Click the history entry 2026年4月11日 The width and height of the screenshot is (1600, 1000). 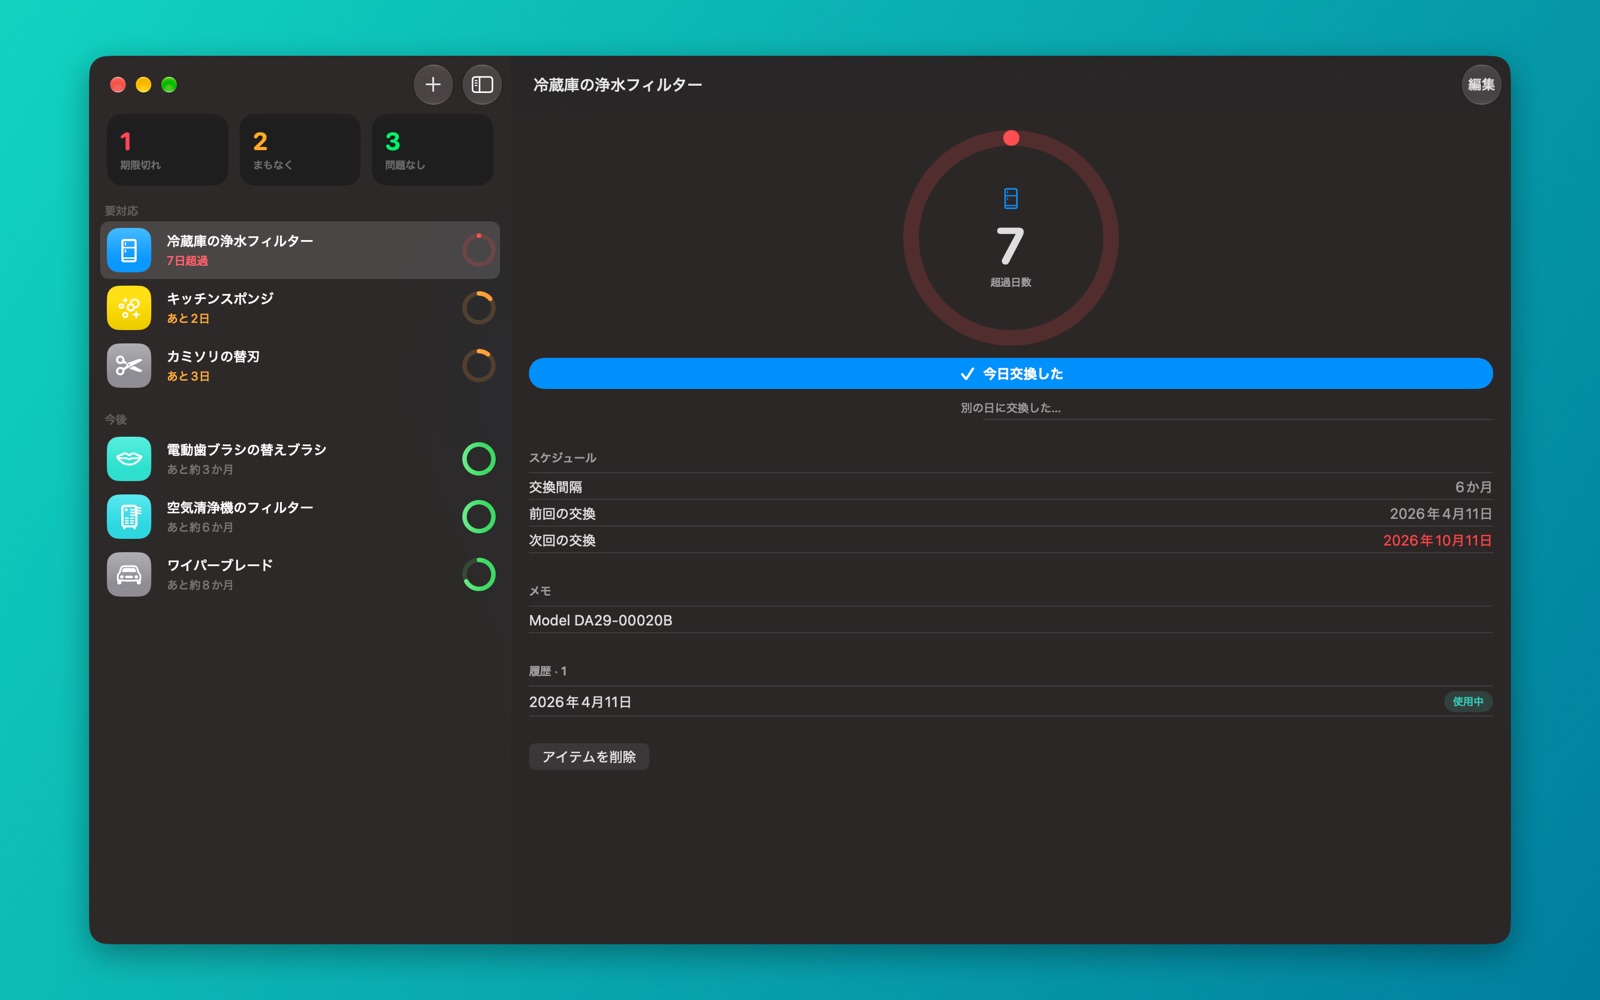580,702
